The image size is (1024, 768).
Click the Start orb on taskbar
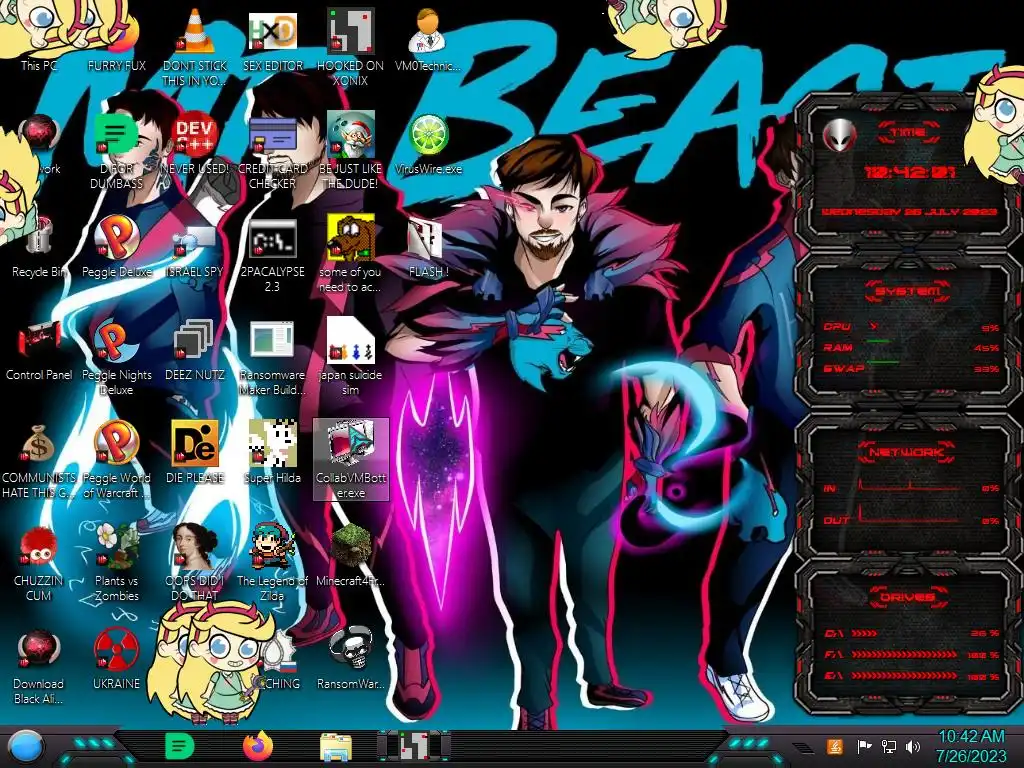click(x=26, y=746)
